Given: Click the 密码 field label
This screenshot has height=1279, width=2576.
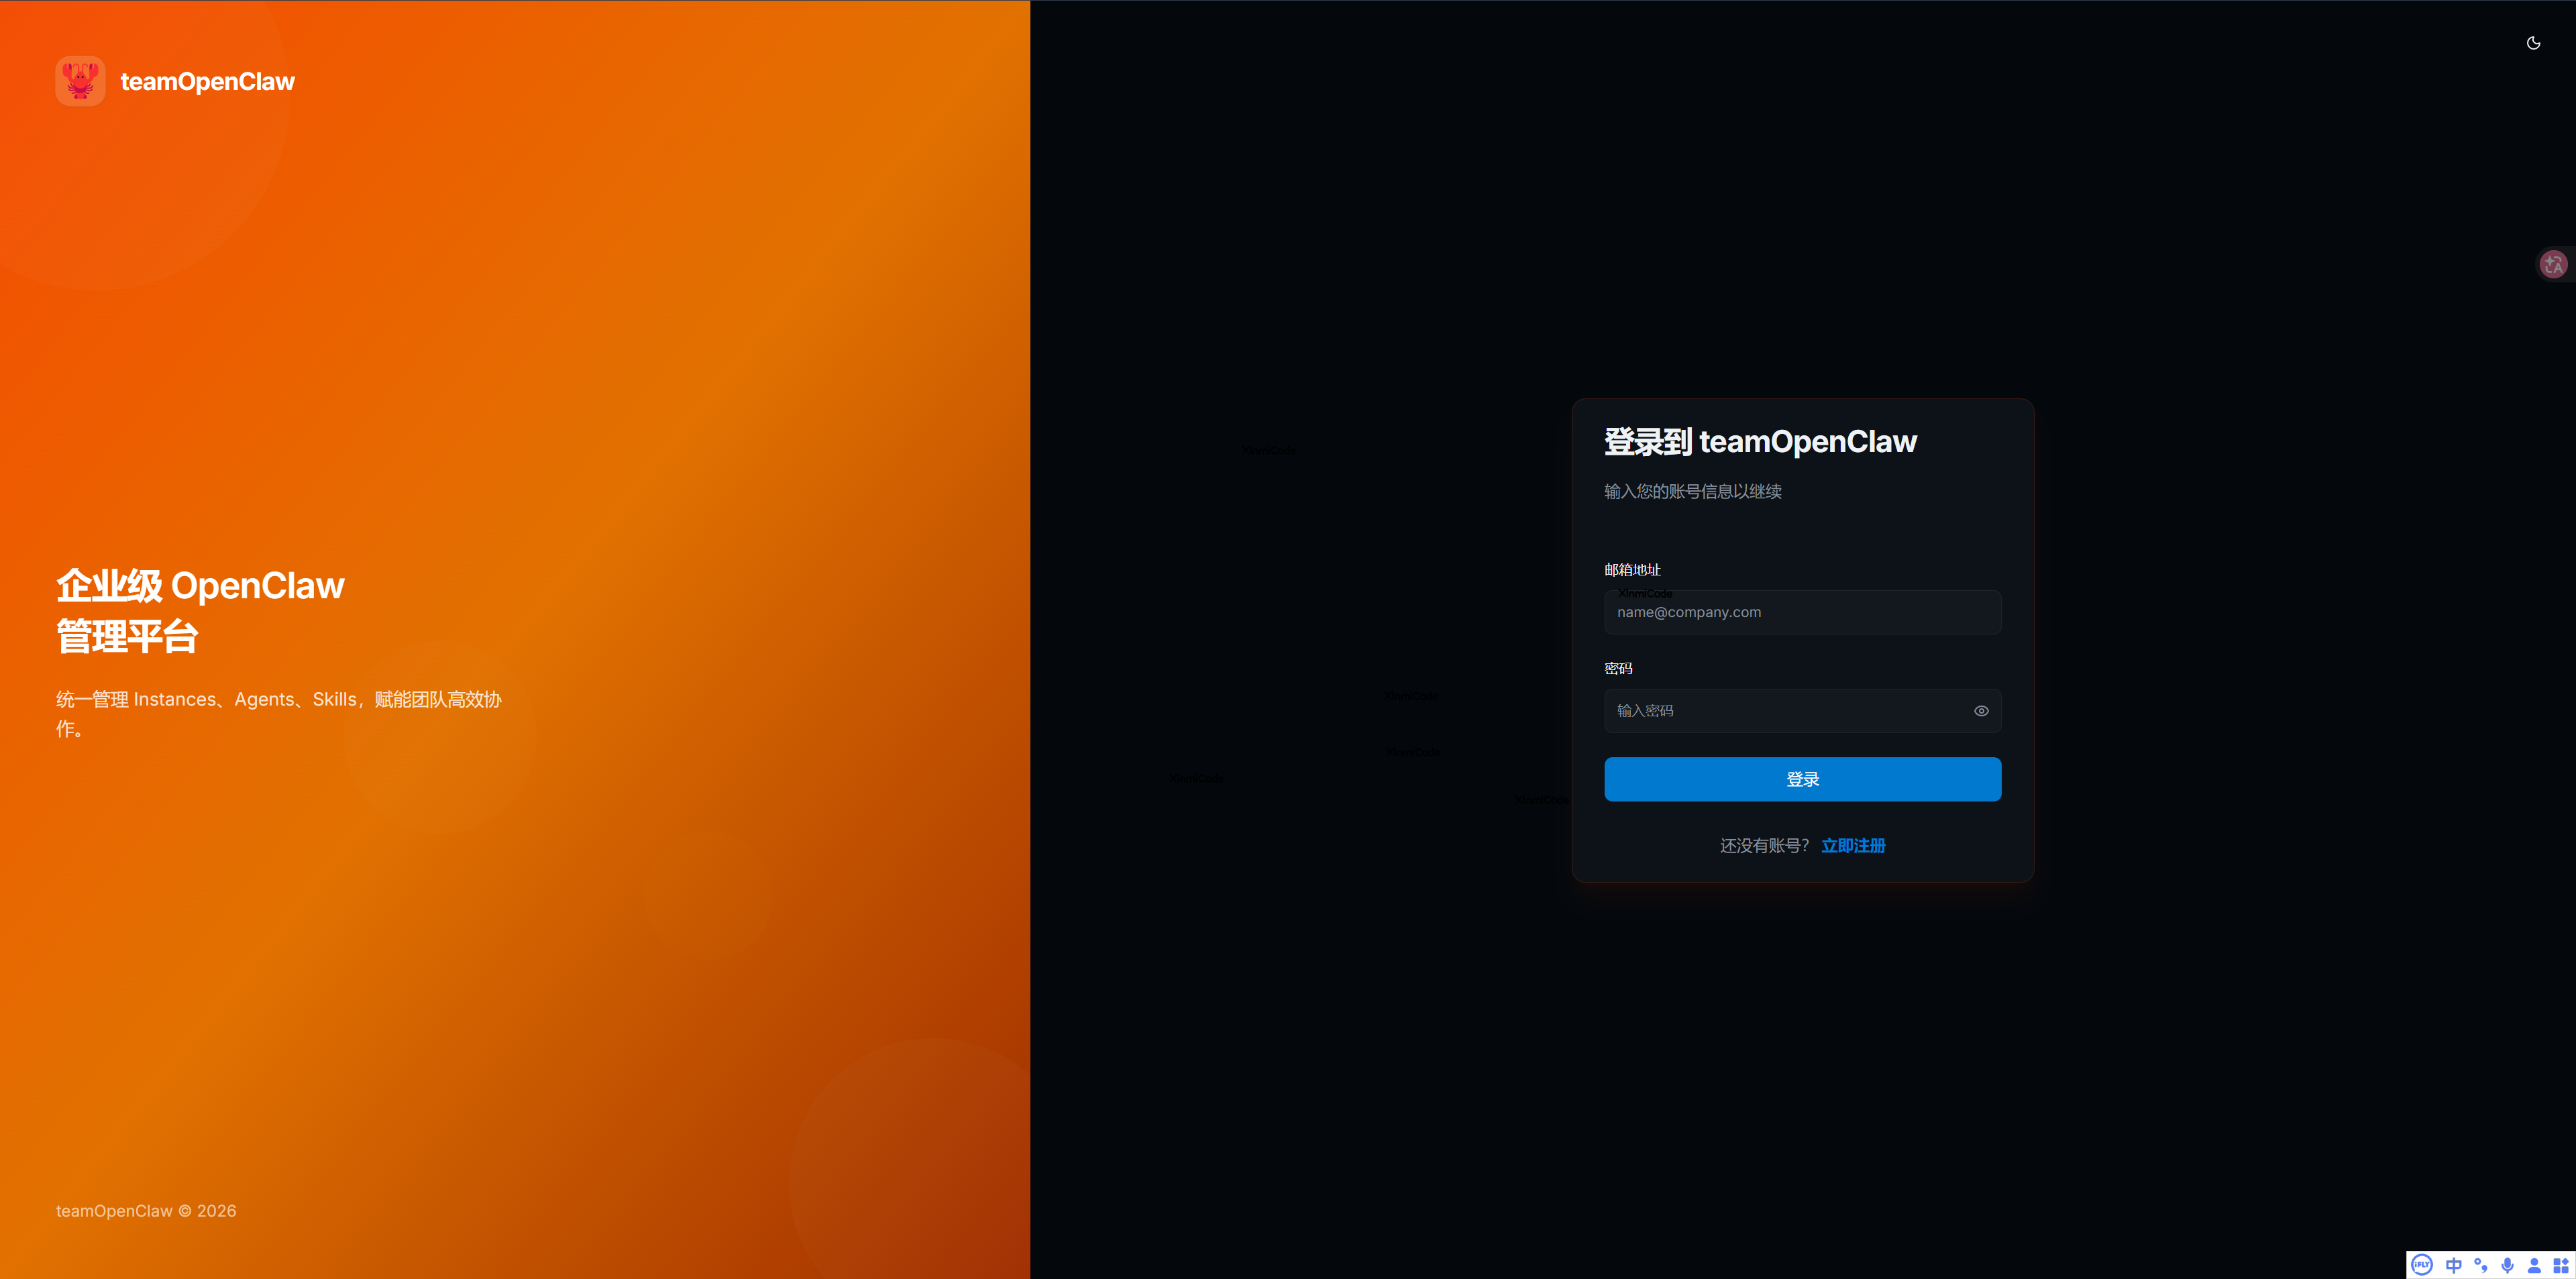Looking at the screenshot, I should (x=1618, y=667).
